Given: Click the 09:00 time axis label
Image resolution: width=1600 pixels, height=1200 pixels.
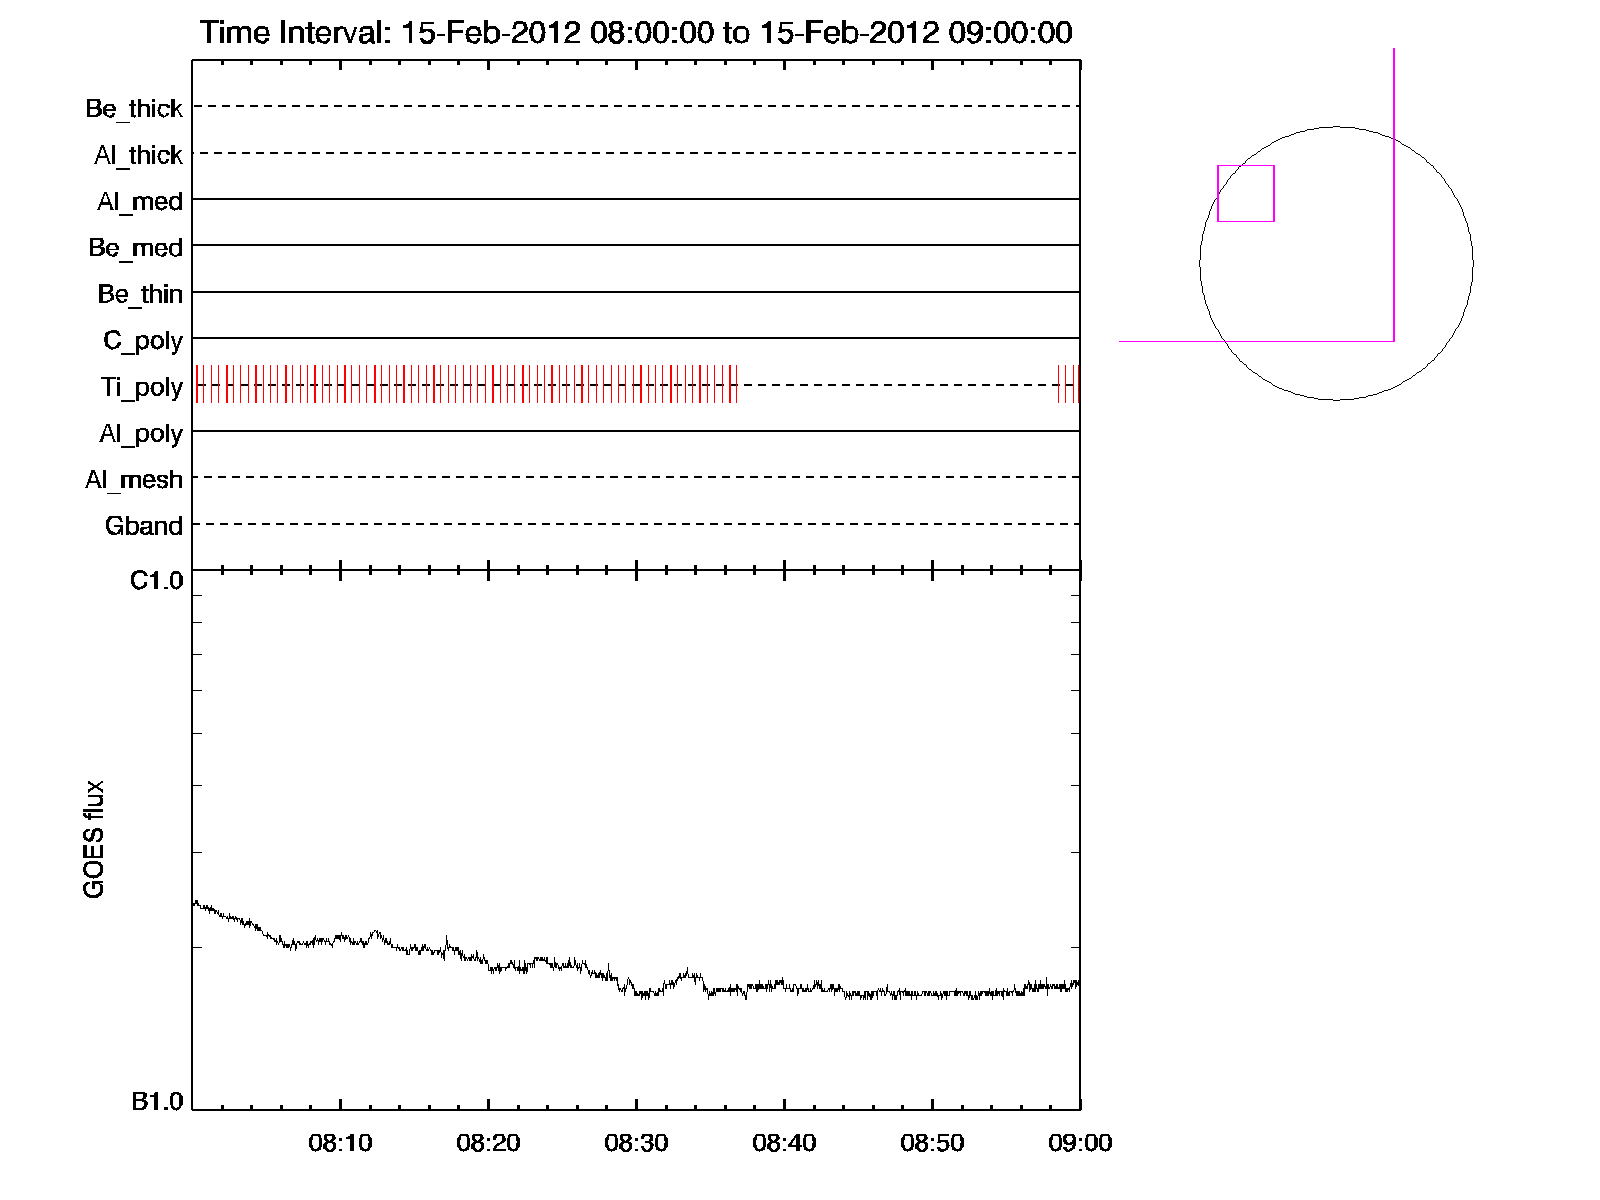Looking at the screenshot, I should 1080,1143.
